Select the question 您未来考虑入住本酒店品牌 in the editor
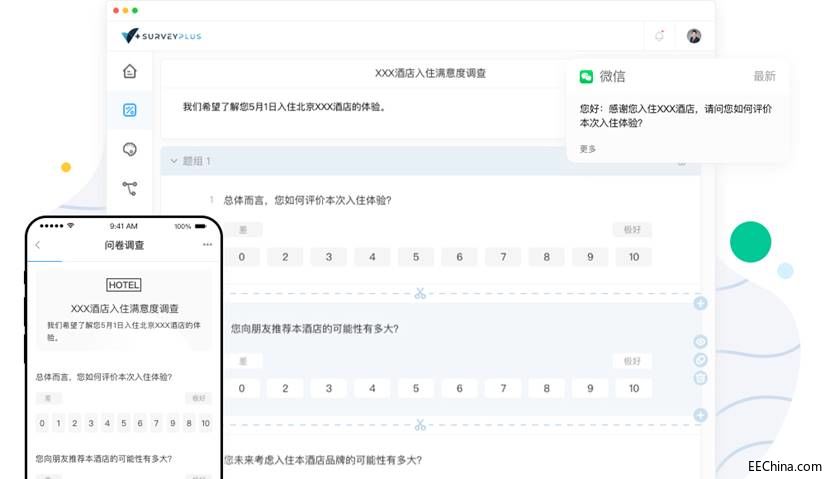This screenshot has height=479, width=830. (323, 460)
